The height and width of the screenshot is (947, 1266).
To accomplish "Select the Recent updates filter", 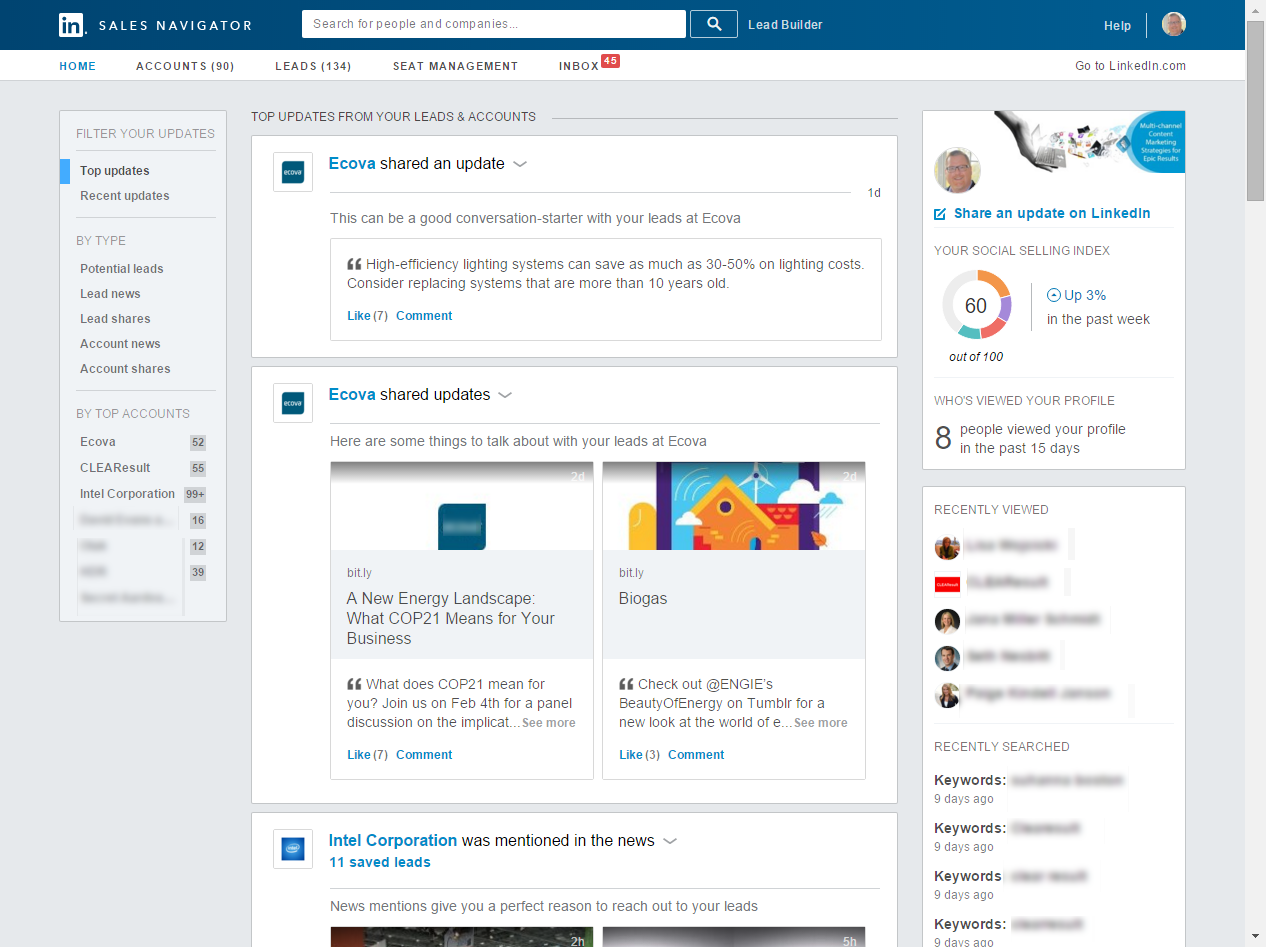I will point(125,196).
